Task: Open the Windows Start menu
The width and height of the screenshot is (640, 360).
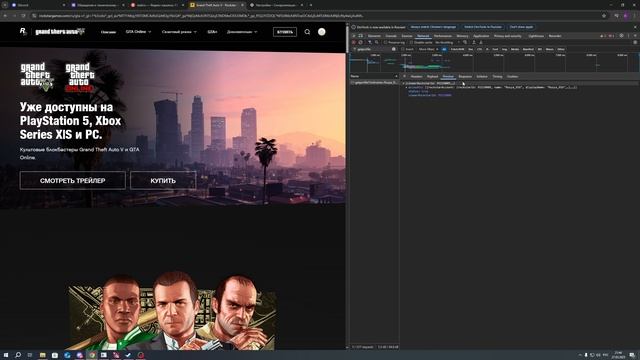Action: tap(6, 355)
